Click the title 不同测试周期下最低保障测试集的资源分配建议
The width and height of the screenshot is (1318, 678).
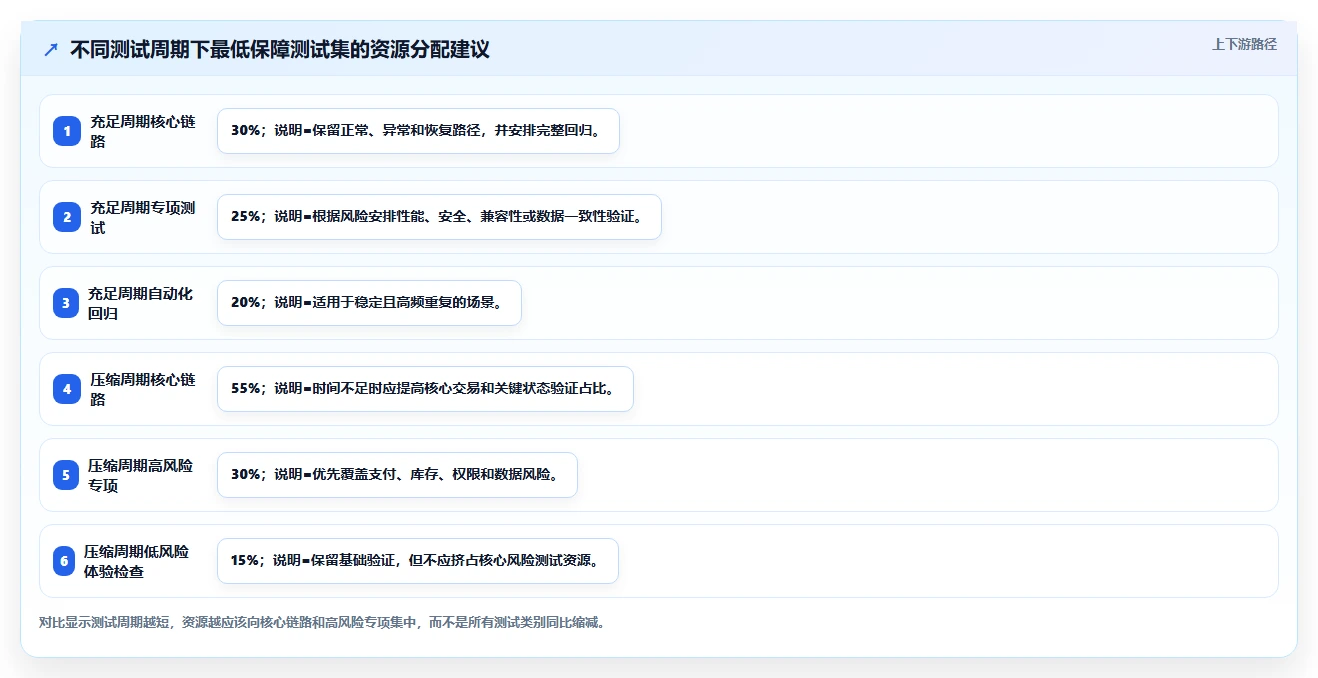coord(280,50)
